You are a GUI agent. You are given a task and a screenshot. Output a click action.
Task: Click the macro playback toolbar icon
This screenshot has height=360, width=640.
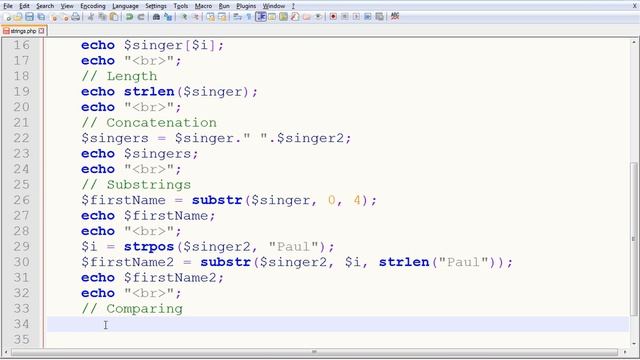(356, 17)
